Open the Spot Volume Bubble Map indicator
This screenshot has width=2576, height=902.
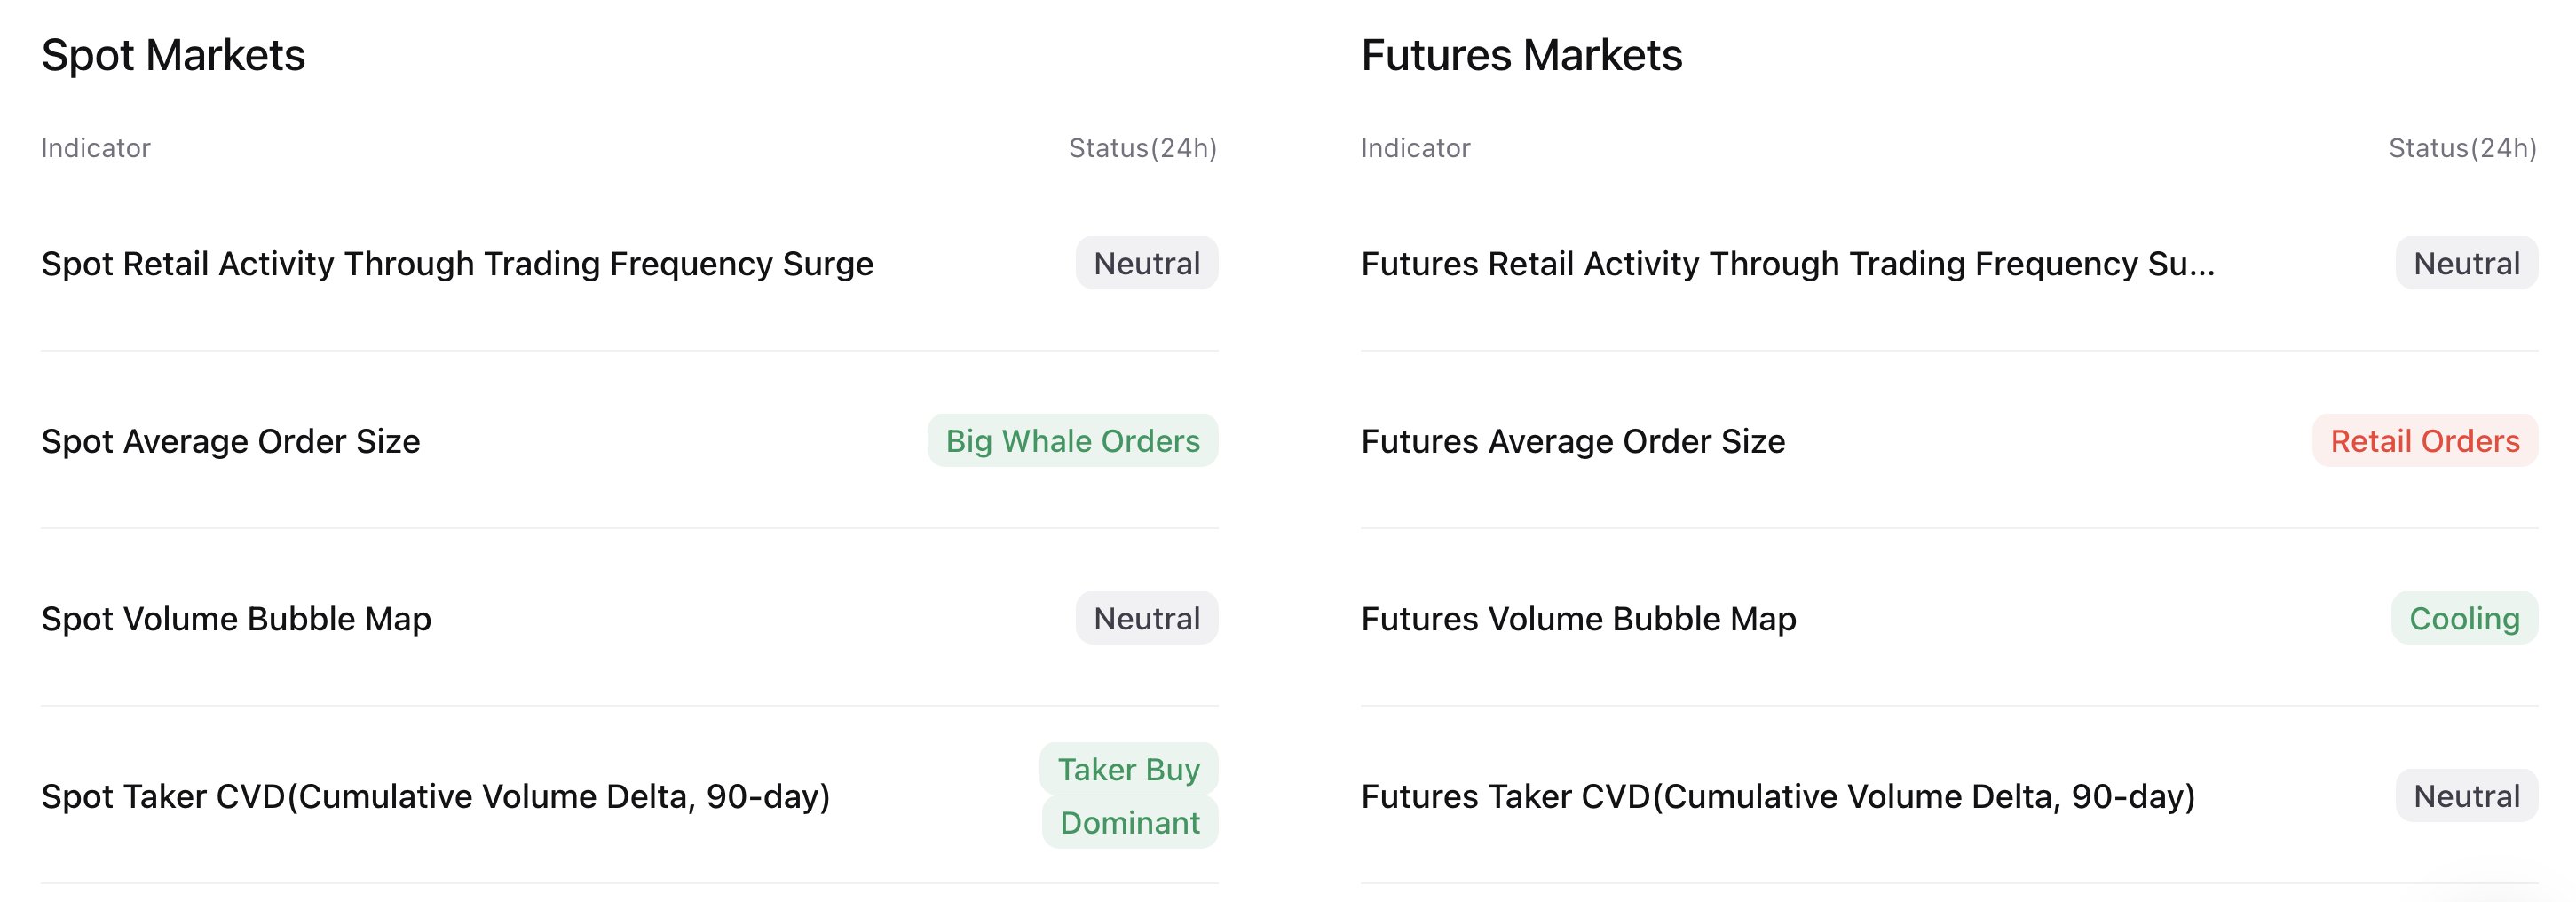[236, 619]
